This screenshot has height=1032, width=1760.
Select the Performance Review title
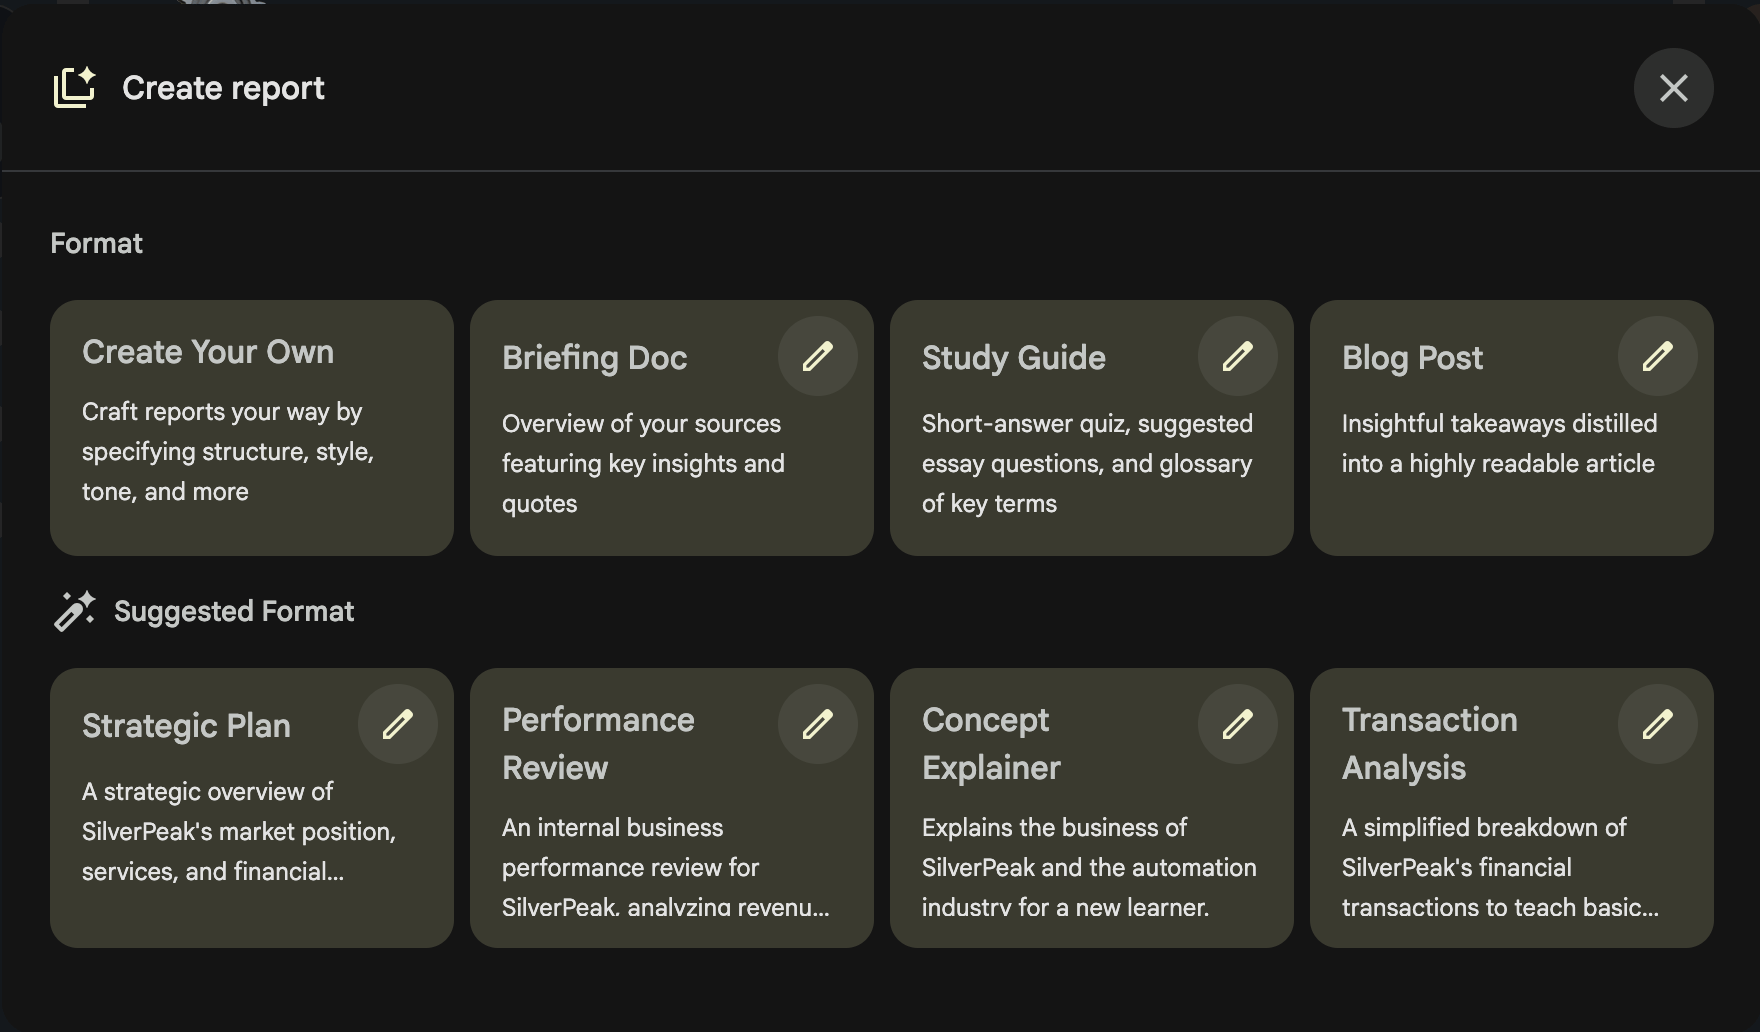(598, 744)
